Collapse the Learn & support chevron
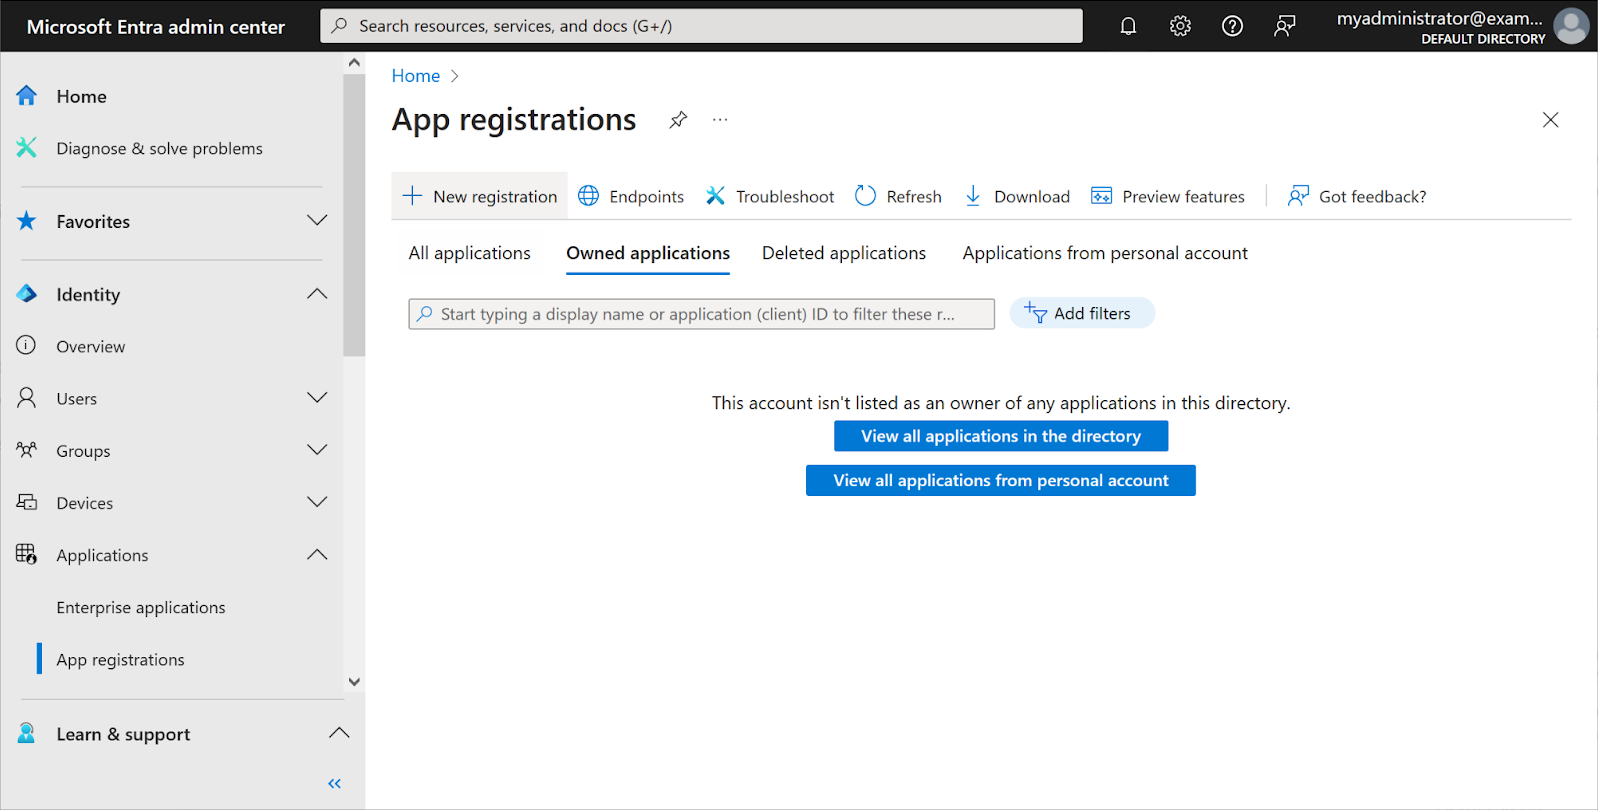1598x810 pixels. (x=339, y=733)
